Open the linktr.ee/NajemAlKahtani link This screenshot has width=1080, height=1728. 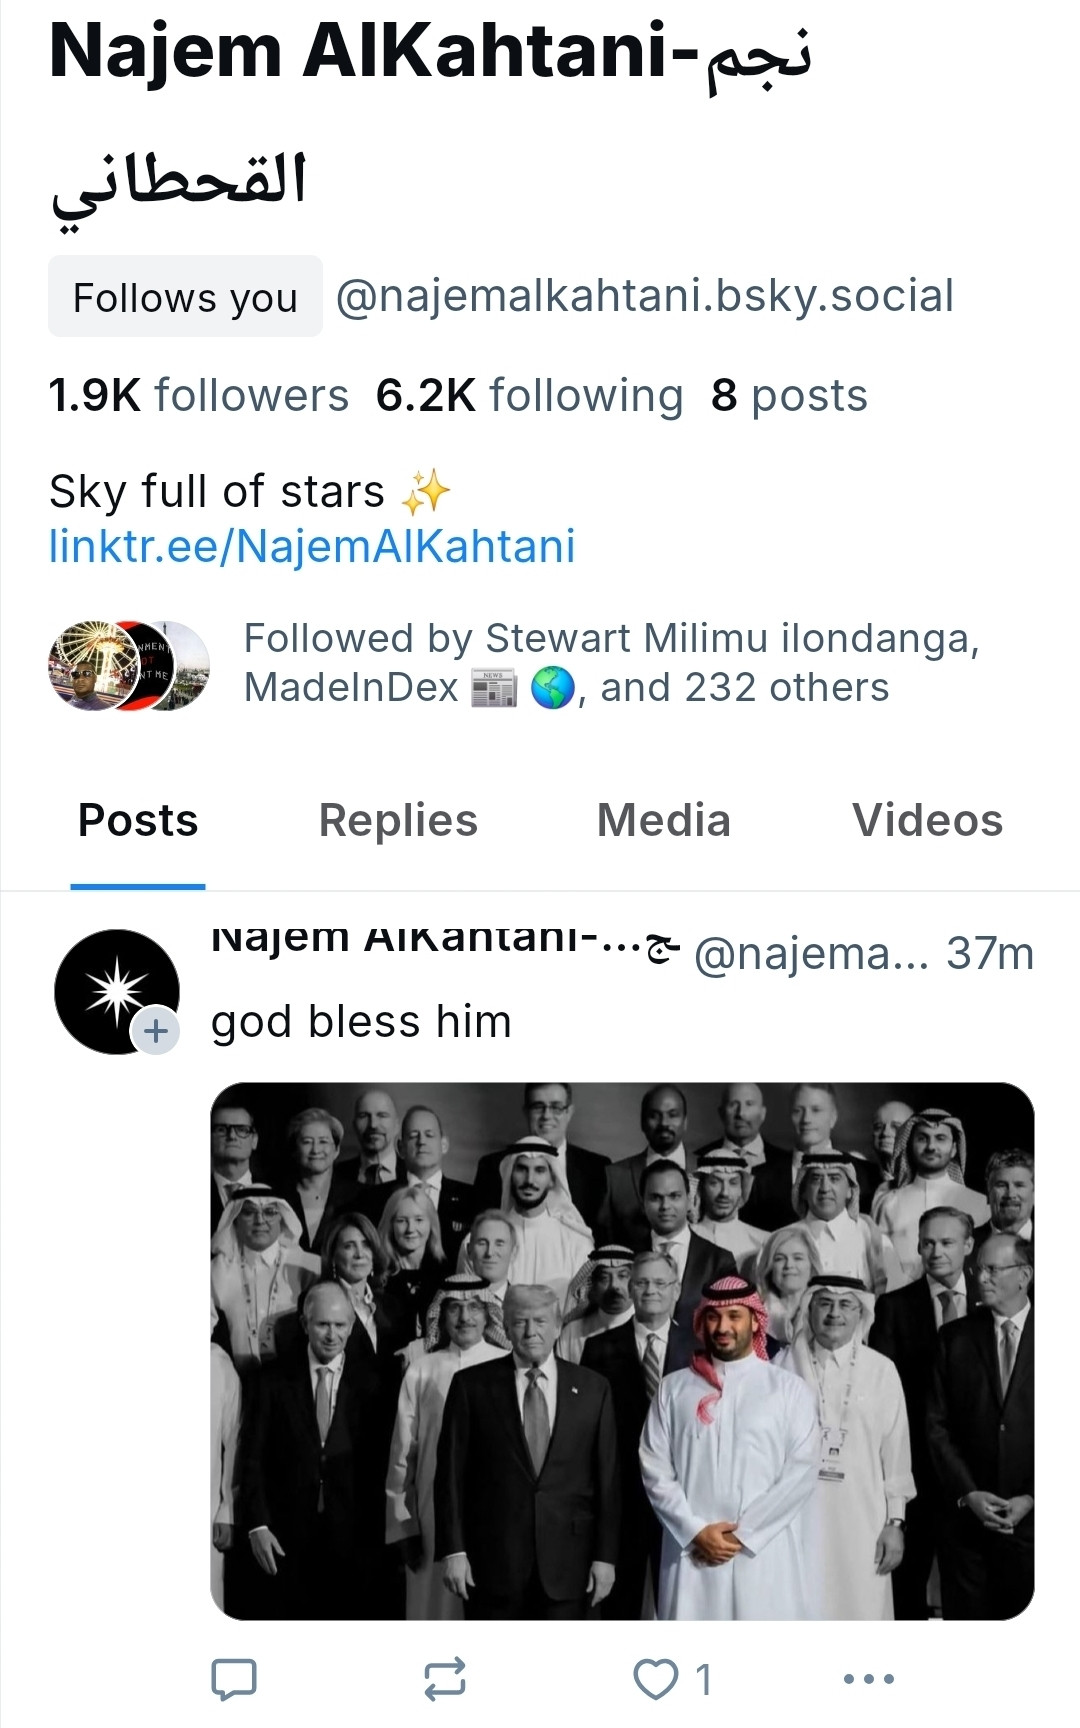point(312,546)
